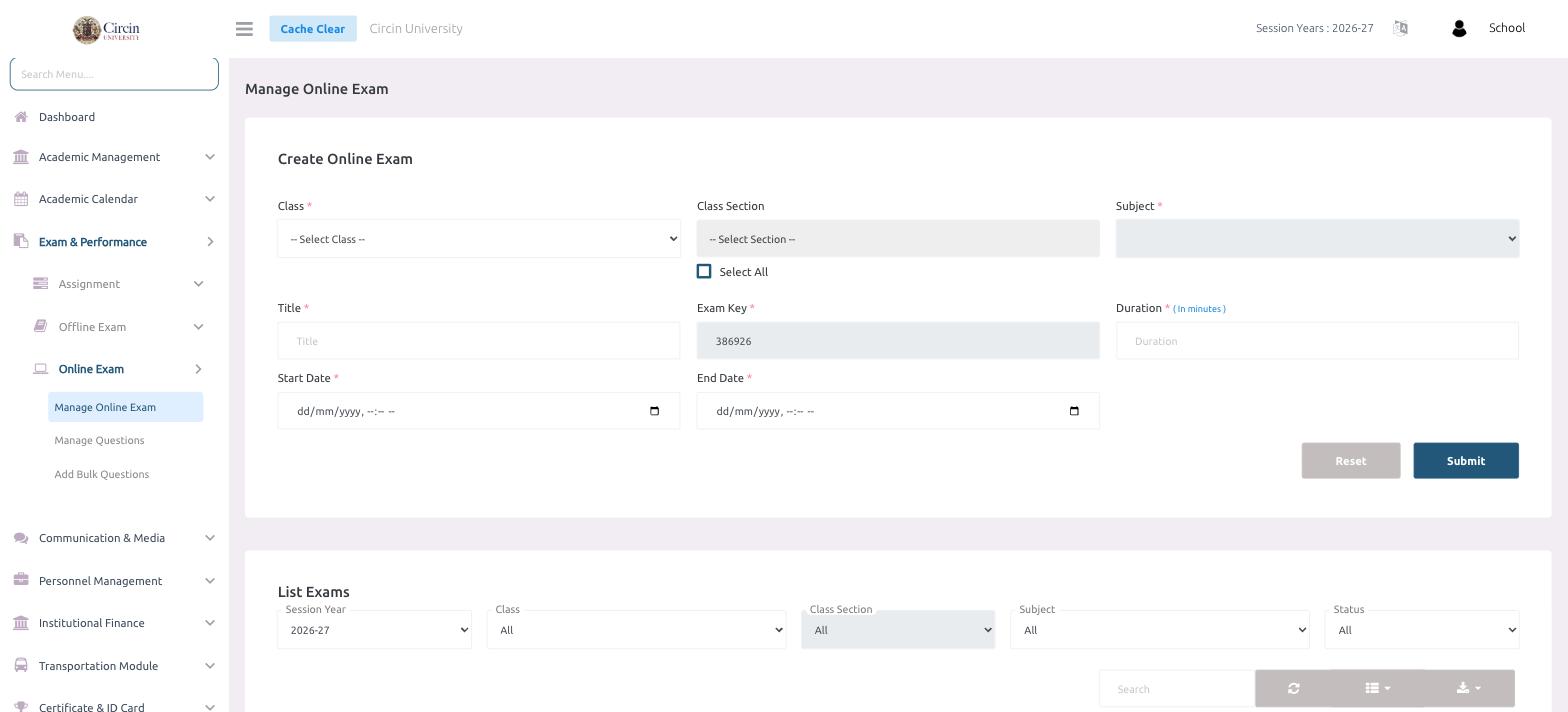Open the Class filter dropdown in List Exams
Image resolution: width=1568 pixels, height=712 pixels.
click(x=637, y=630)
